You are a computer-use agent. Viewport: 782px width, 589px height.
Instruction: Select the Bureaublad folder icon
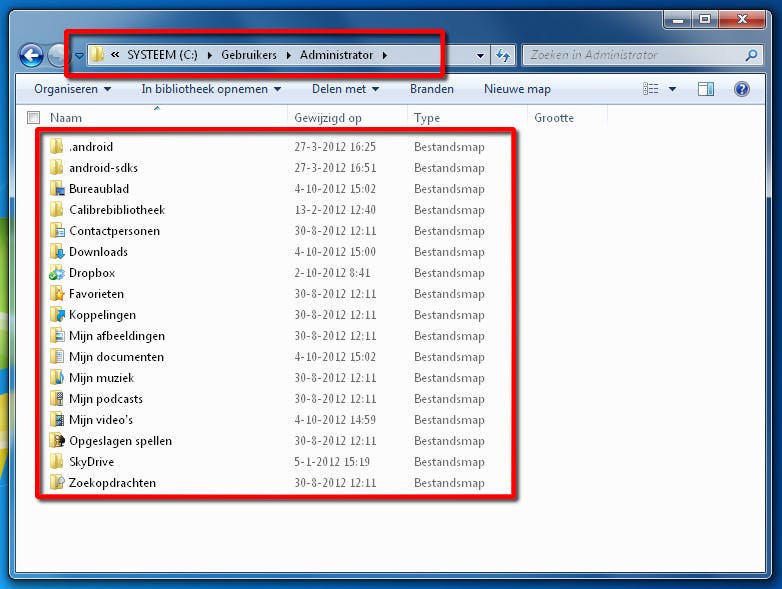(x=57, y=189)
